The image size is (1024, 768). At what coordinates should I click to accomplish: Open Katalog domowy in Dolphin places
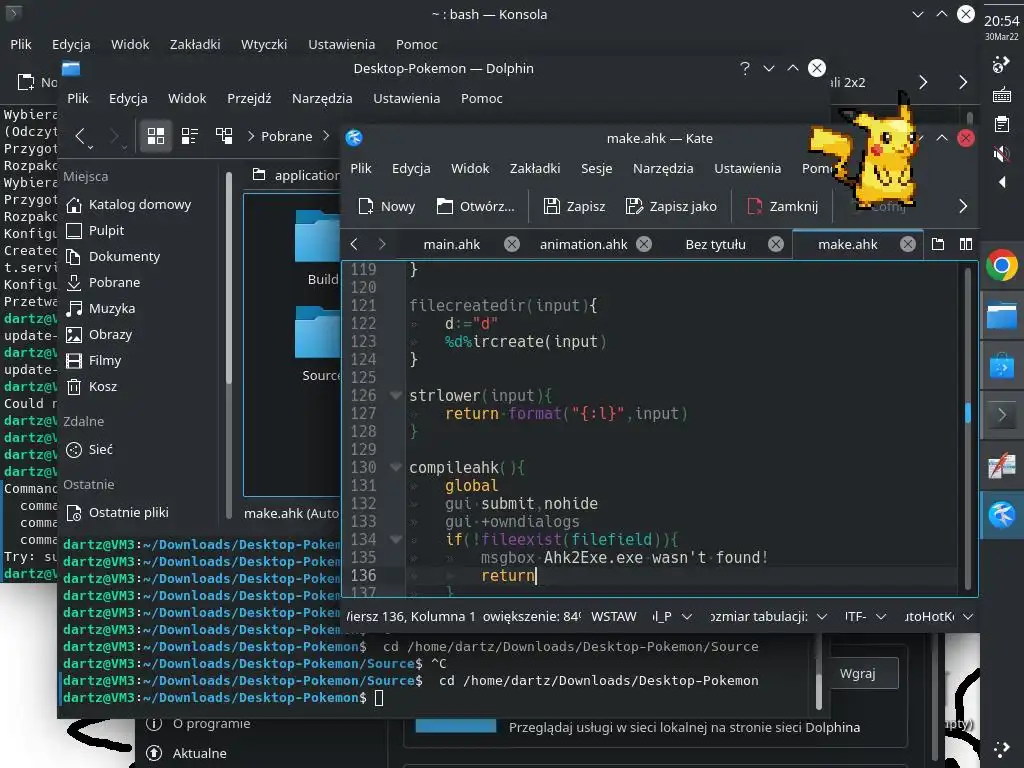[129, 204]
